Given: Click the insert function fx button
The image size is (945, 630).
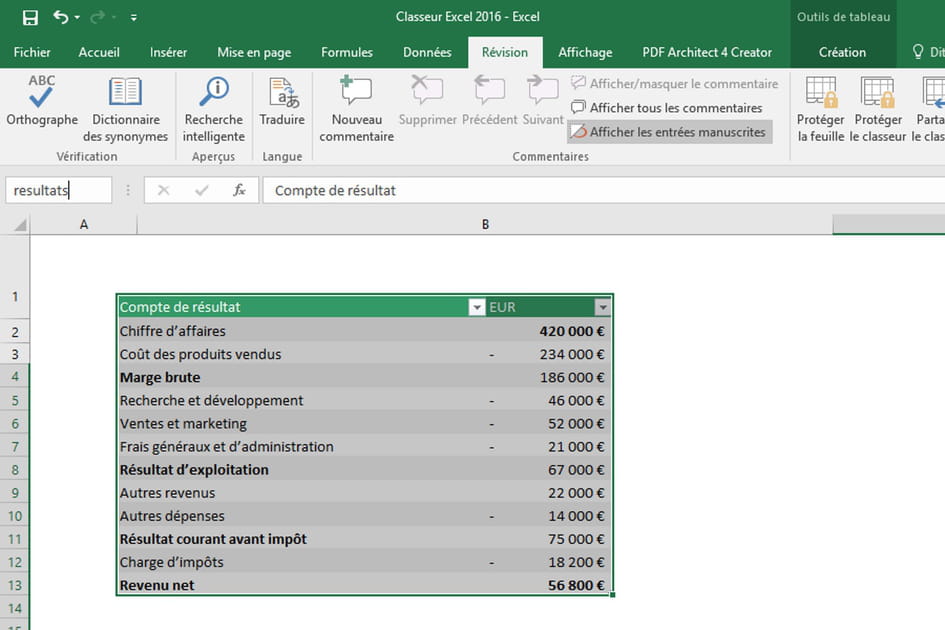Looking at the screenshot, I should pos(239,190).
